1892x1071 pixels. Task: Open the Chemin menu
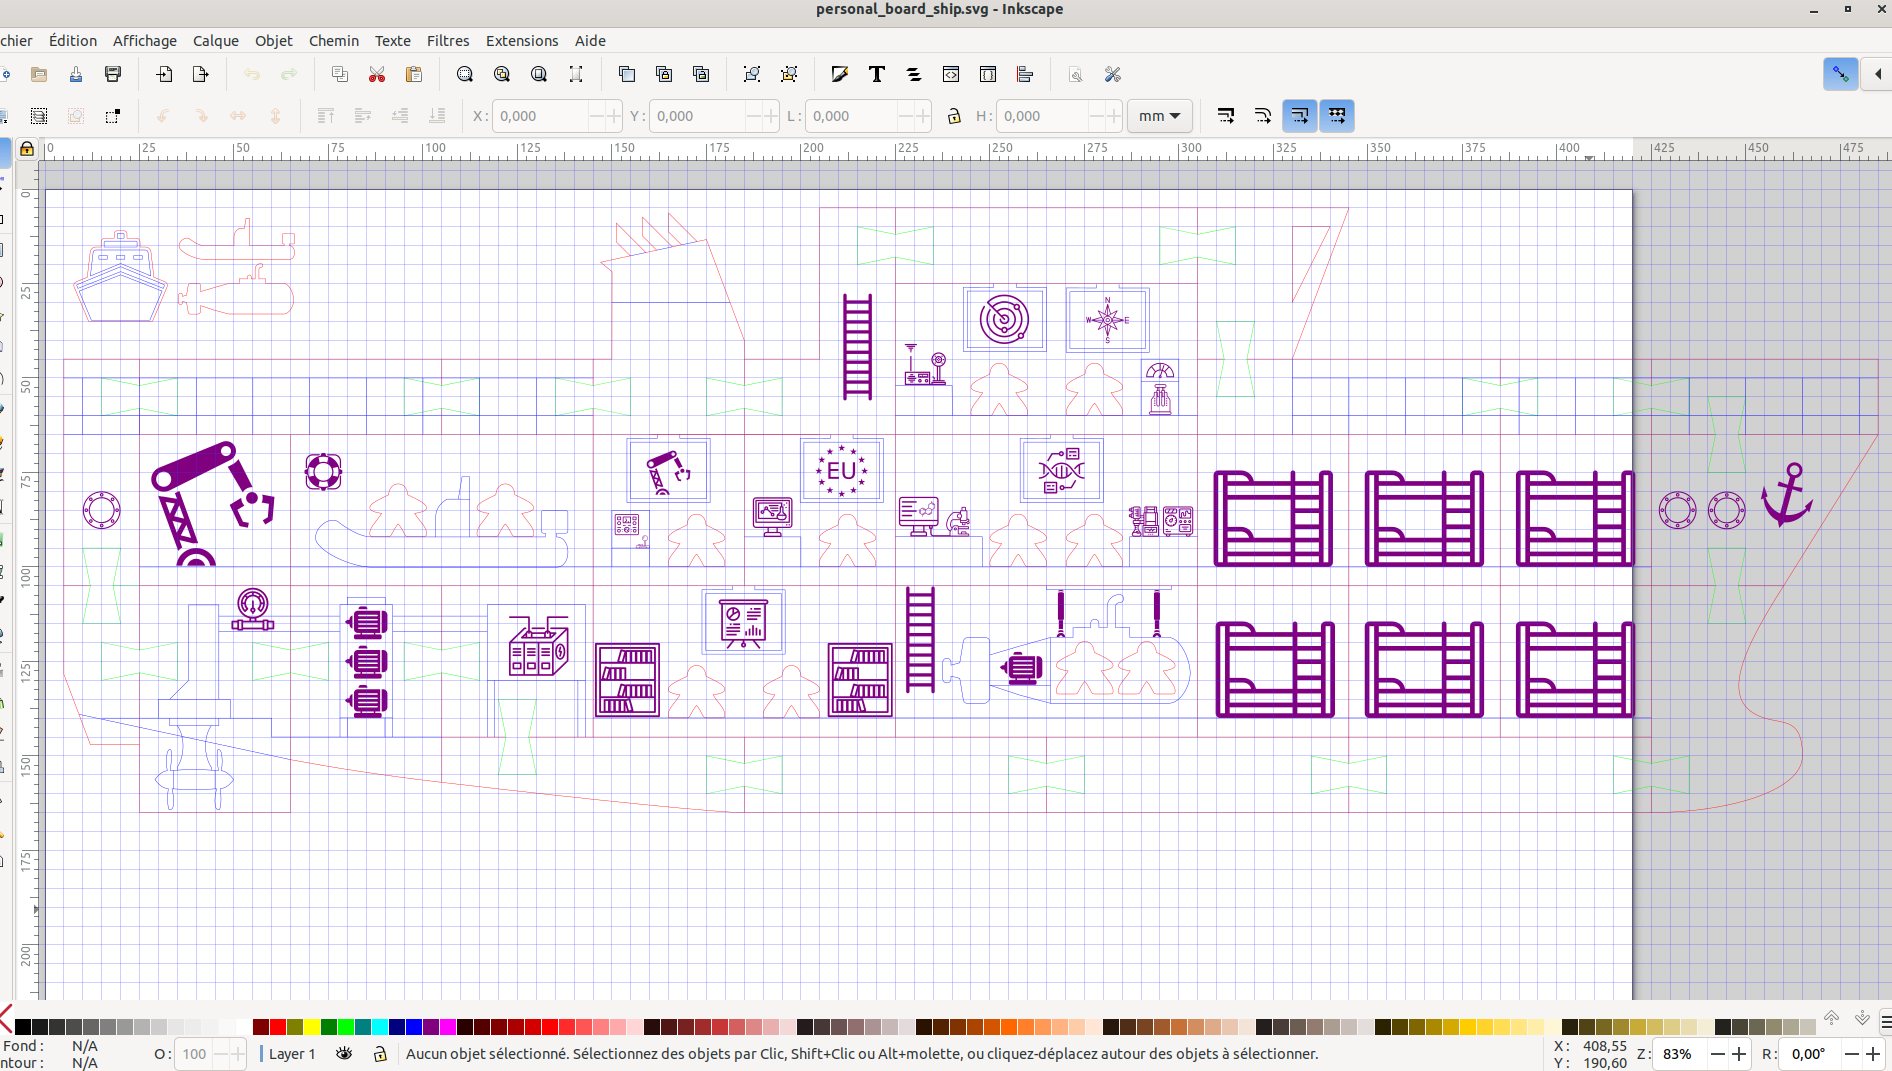coord(334,40)
